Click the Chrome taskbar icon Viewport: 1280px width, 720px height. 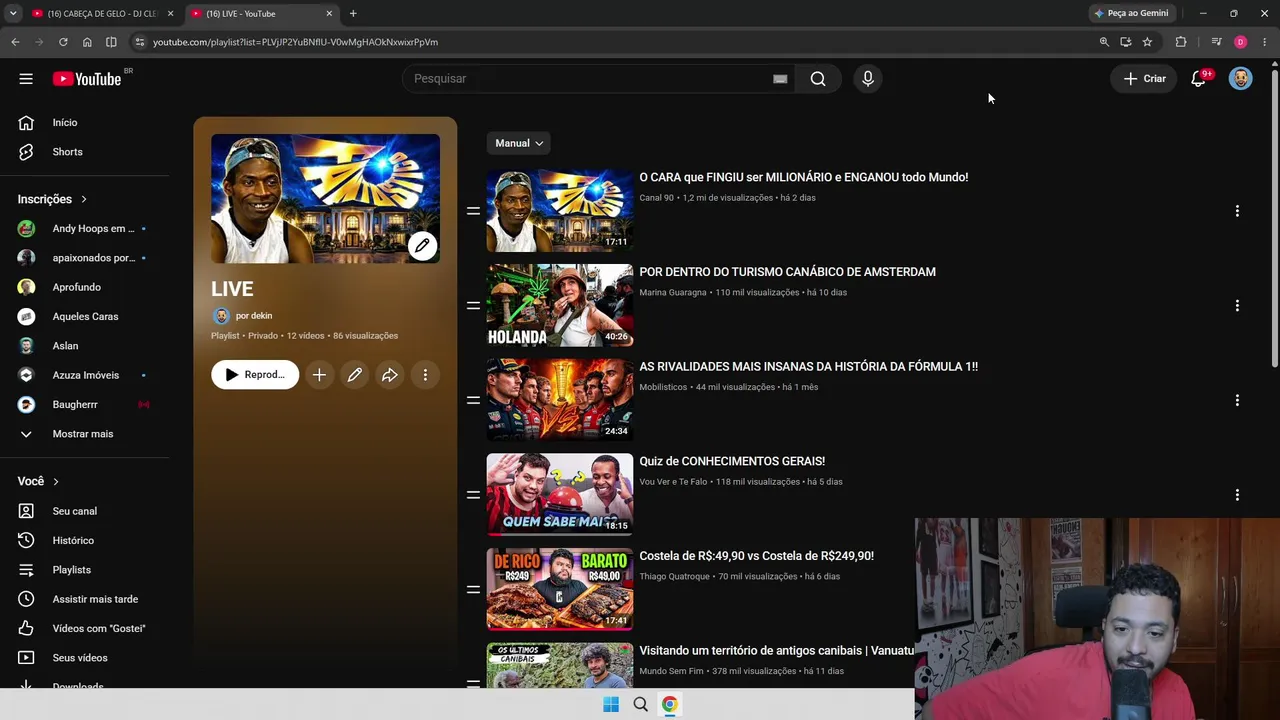(670, 704)
